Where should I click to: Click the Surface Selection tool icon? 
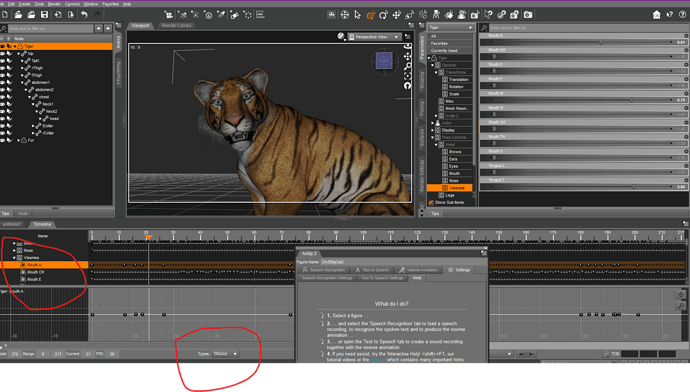[x=449, y=15]
